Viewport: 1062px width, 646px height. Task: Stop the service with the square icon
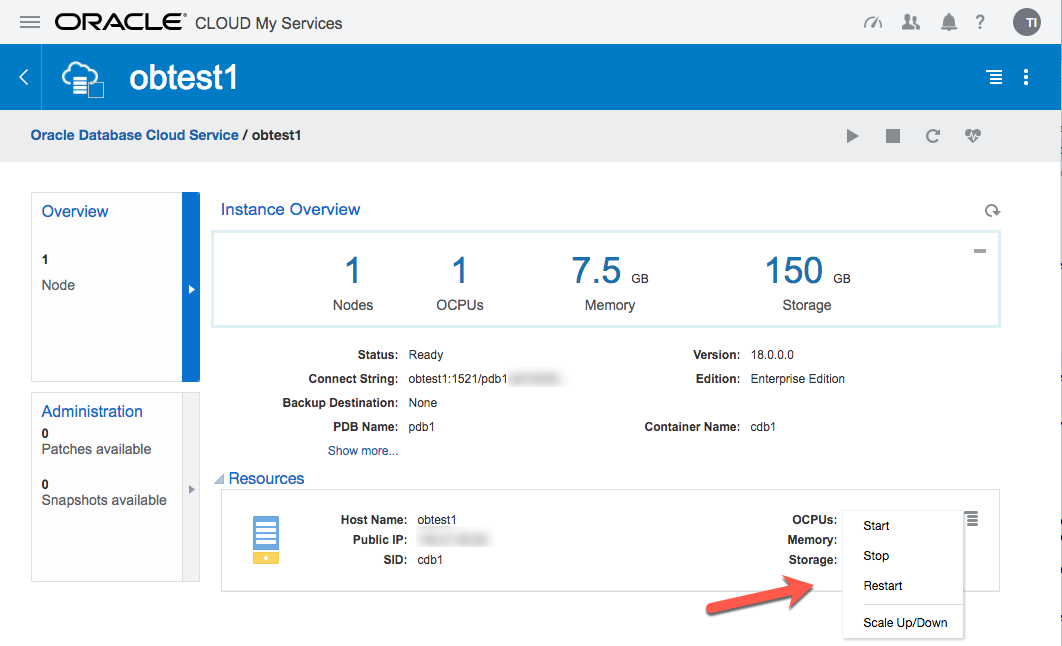pyautogui.click(x=893, y=136)
